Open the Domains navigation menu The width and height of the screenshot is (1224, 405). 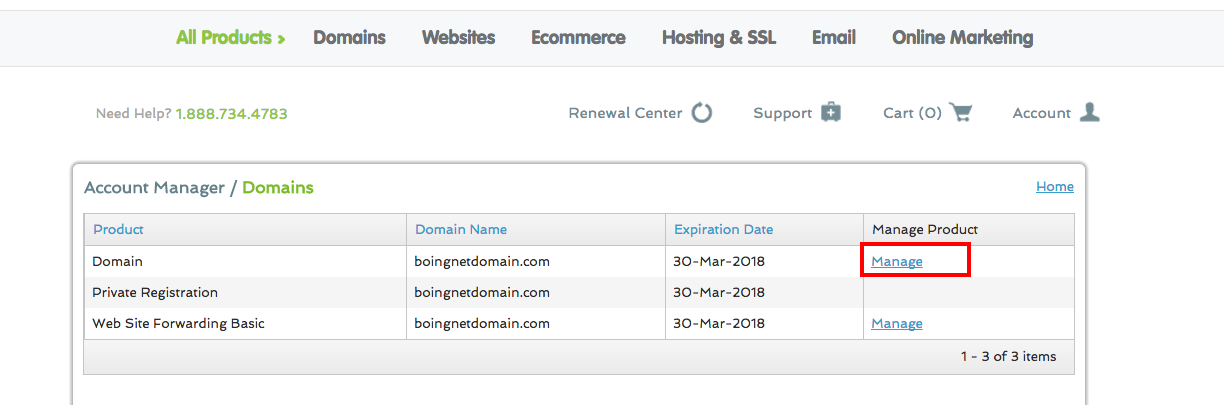(349, 38)
